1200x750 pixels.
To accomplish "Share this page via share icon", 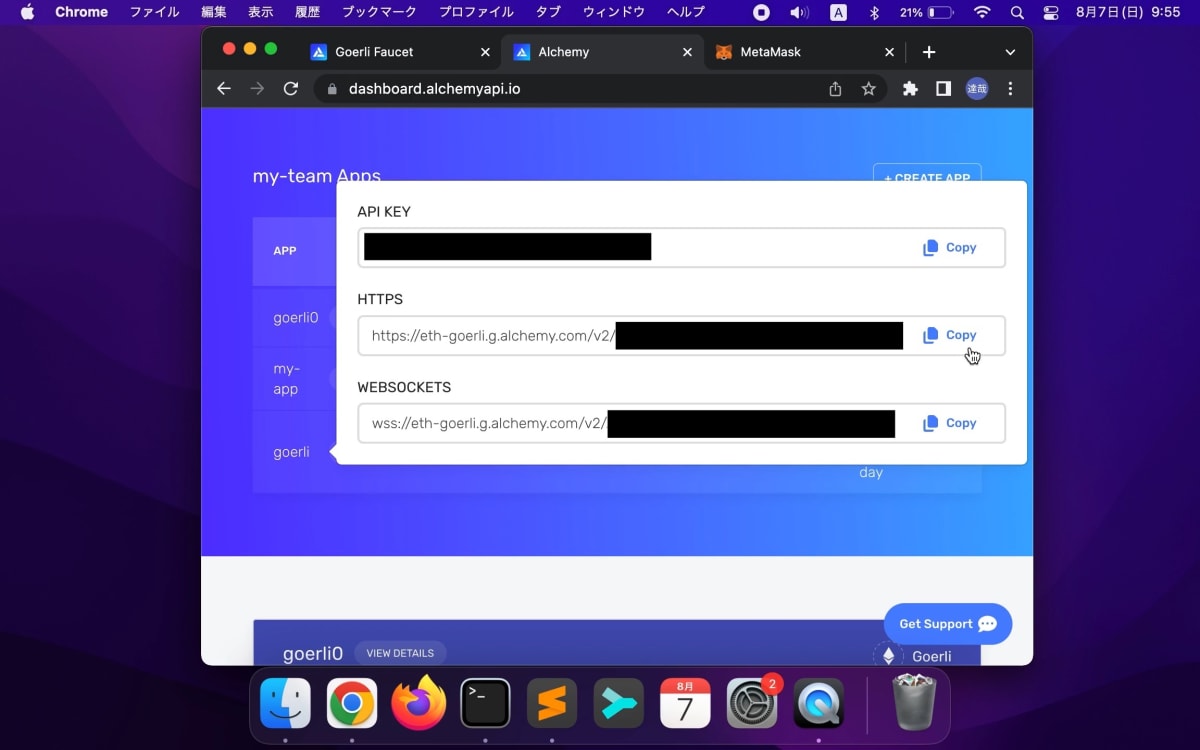I will (835, 89).
